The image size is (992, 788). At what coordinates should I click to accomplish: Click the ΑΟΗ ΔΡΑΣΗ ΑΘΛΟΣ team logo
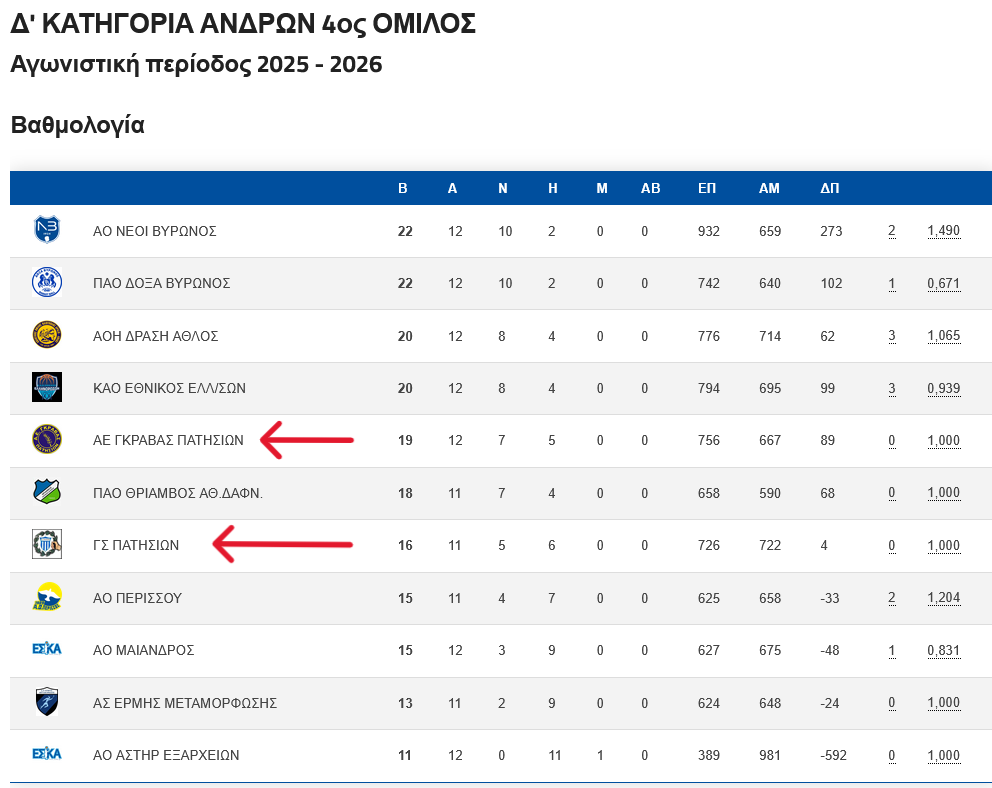(47, 335)
